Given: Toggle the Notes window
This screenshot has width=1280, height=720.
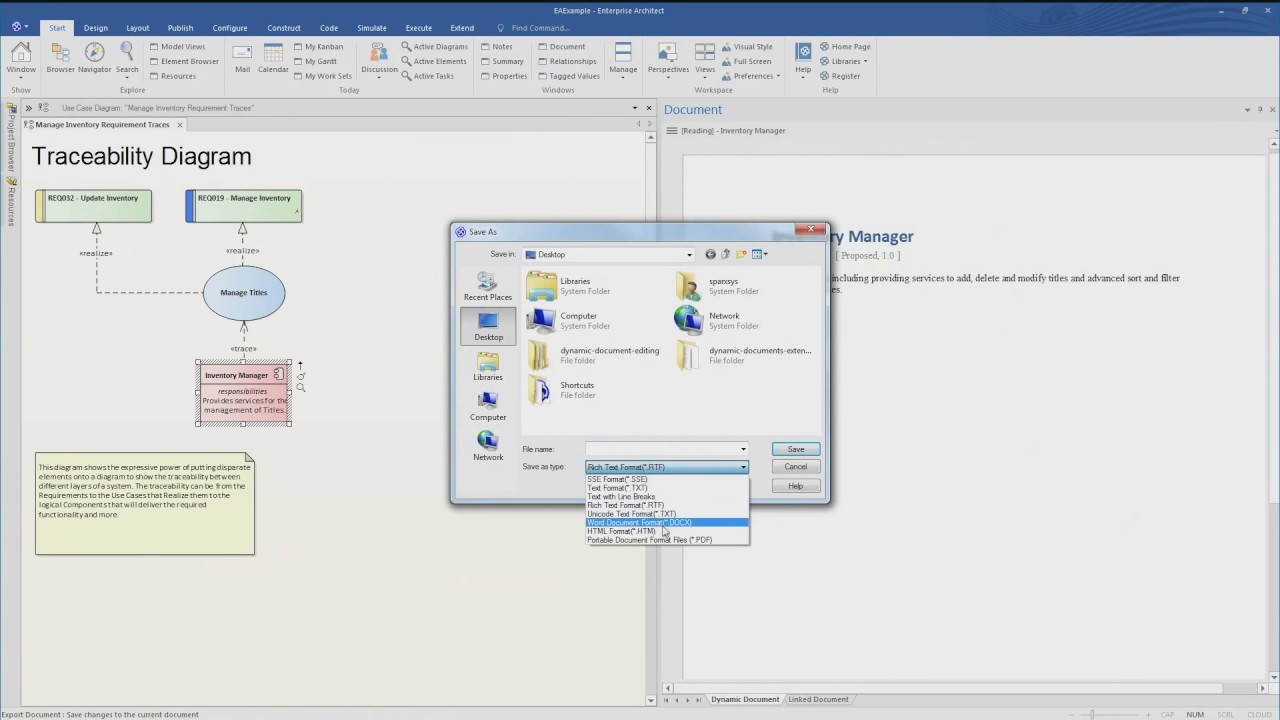Looking at the screenshot, I should coord(496,47).
